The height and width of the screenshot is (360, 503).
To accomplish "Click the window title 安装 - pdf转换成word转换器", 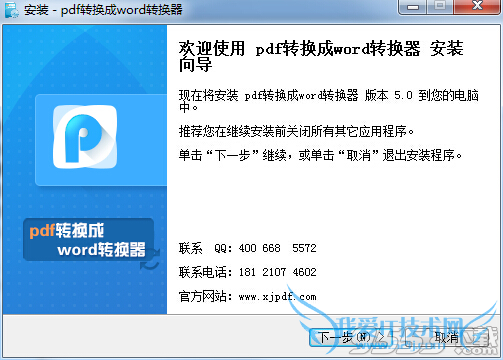I will point(103,10).
